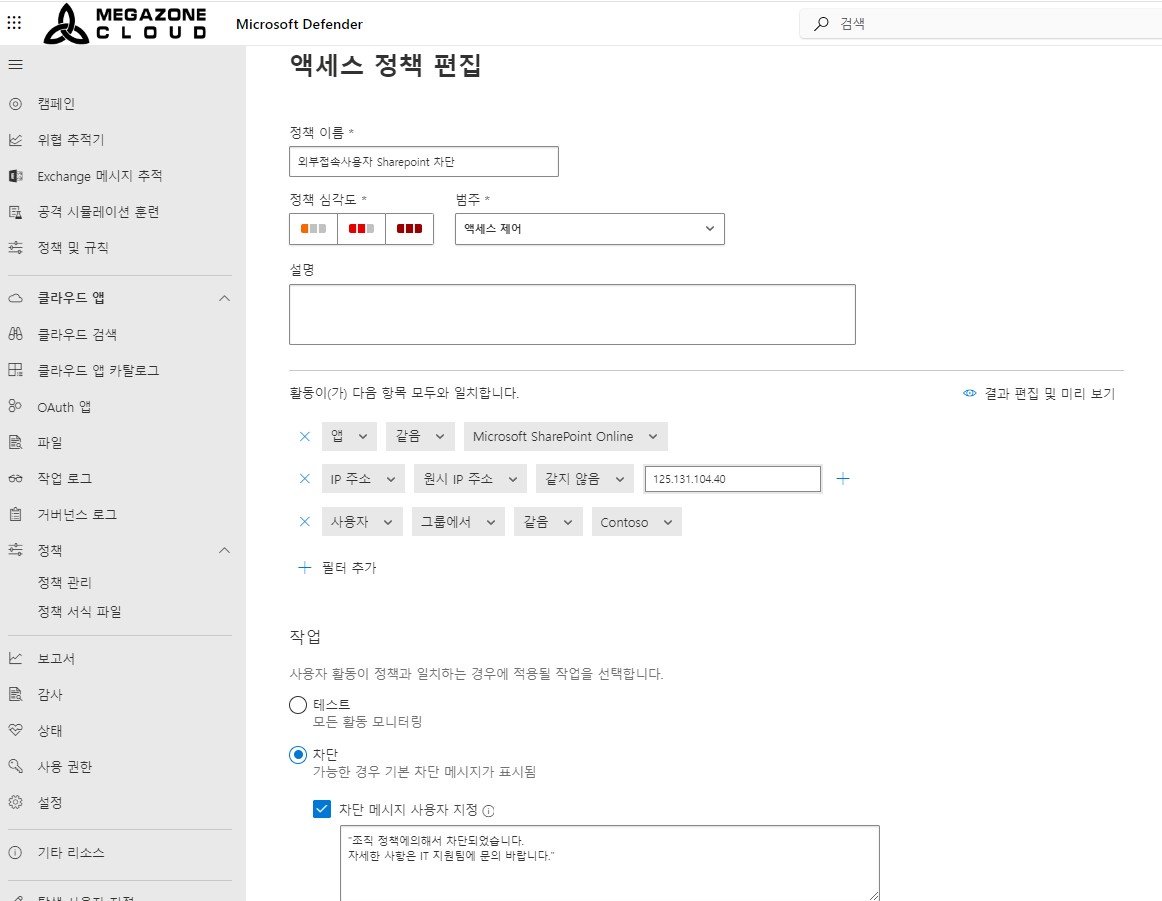Select the 차단 radio option

click(298, 755)
